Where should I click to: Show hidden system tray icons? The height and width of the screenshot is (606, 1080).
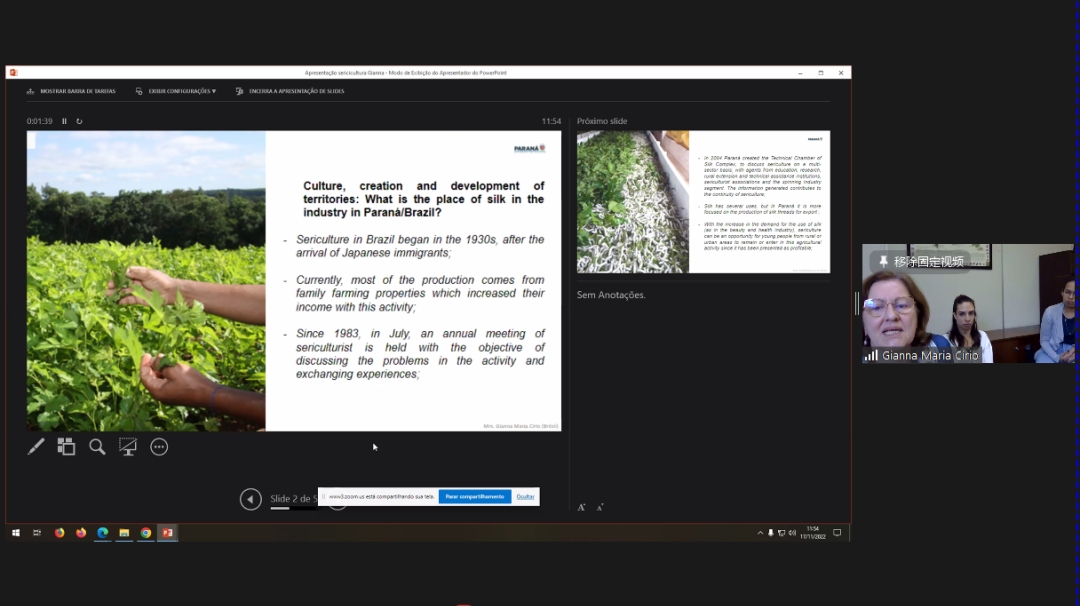pyautogui.click(x=760, y=533)
